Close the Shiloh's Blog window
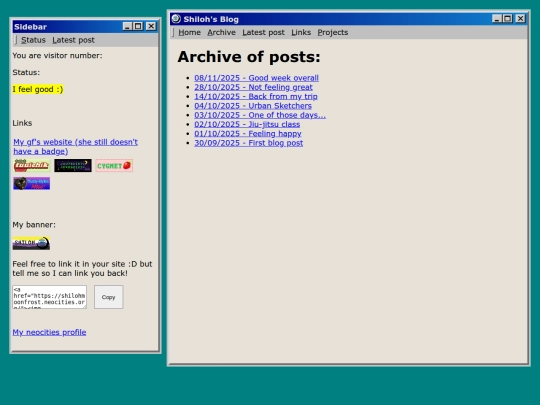Viewport: 540px width, 405px height. (520, 19)
